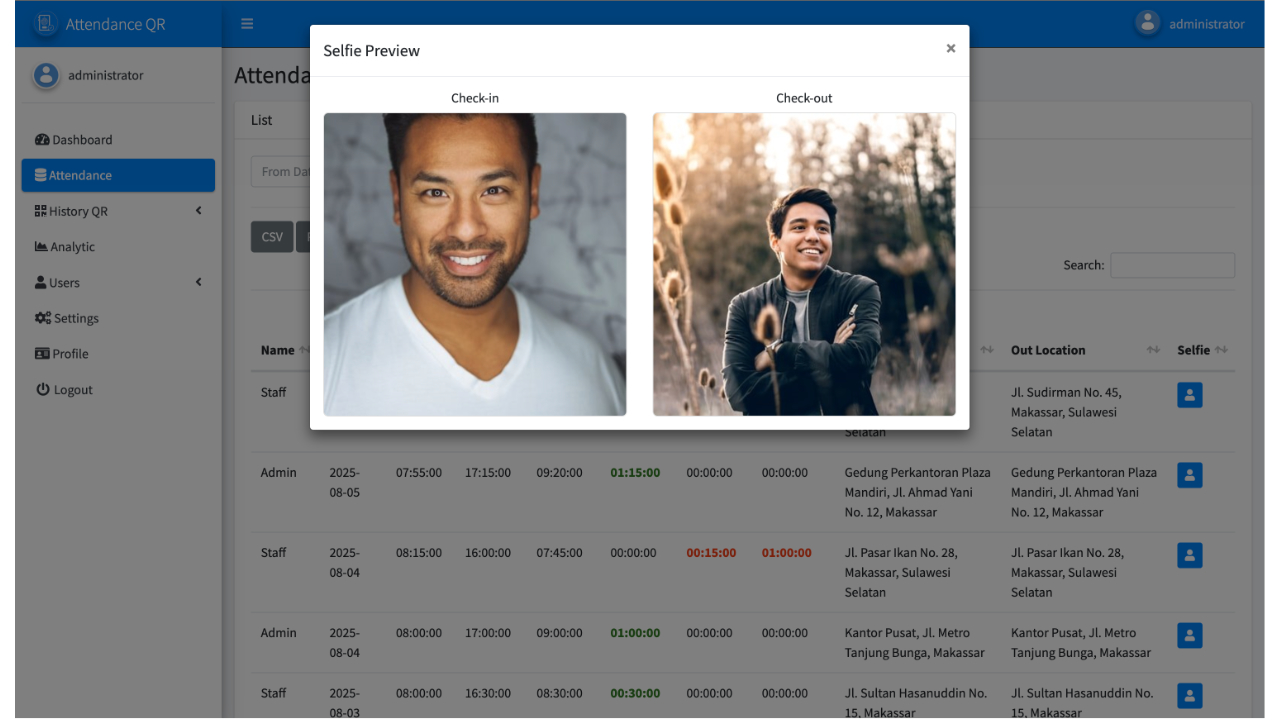Click the 09:20:00 duration cell

[559, 473]
